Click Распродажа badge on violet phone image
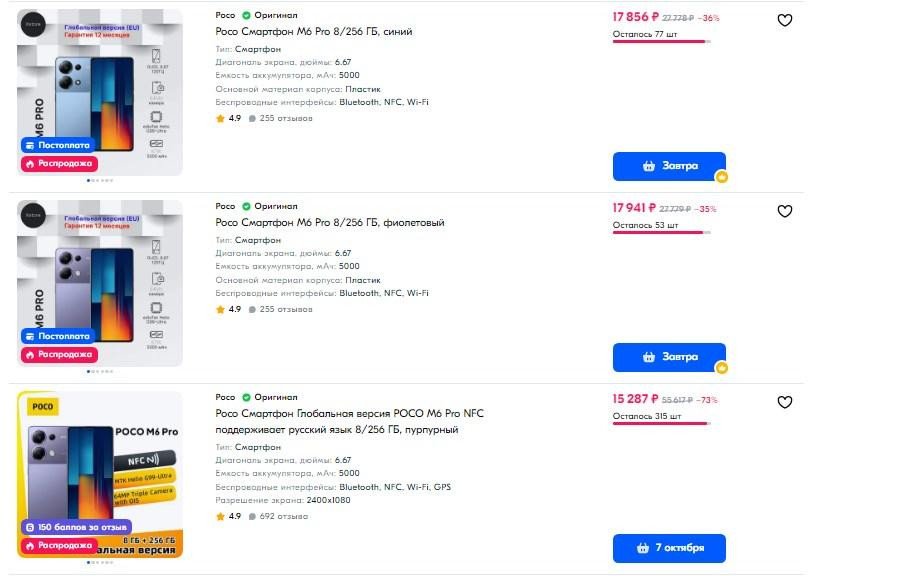The width and height of the screenshot is (914, 576). [x=59, y=354]
